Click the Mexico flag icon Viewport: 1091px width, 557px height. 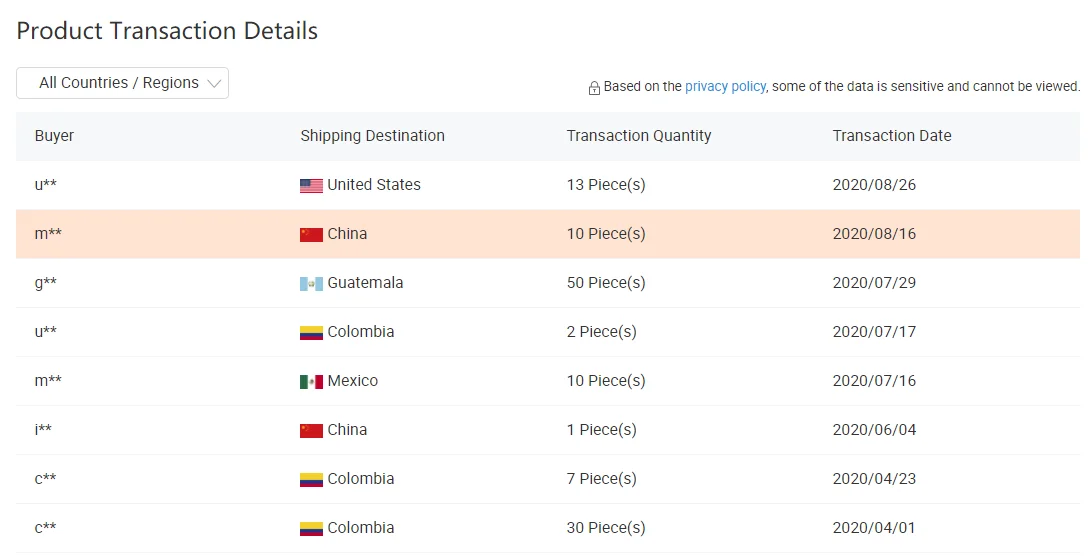tap(311, 381)
